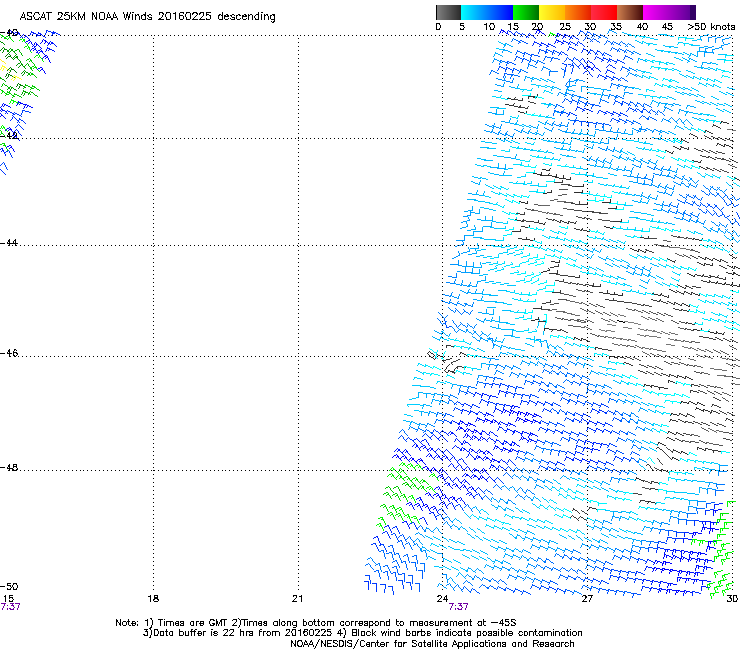Click the 'Note: 1) Times are GMT' line
The height and width of the screenshot is (650, 740).
coord(315,623)
